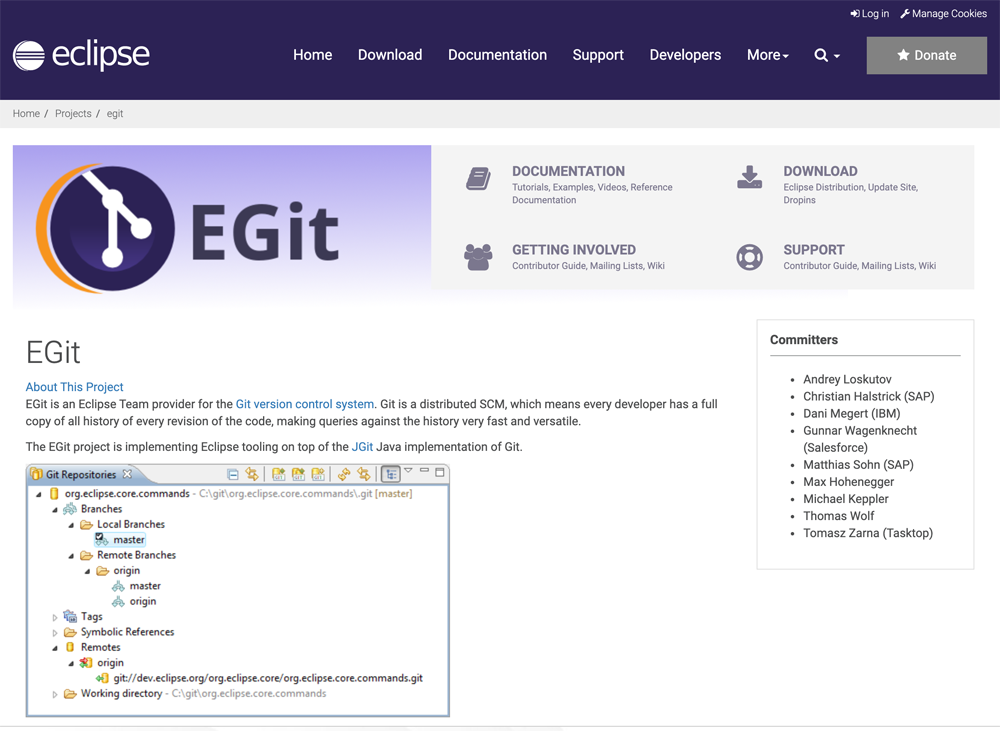1000x731 pixels.
Task: Click committer name Thomas Wolf
Action: [839, 515]
